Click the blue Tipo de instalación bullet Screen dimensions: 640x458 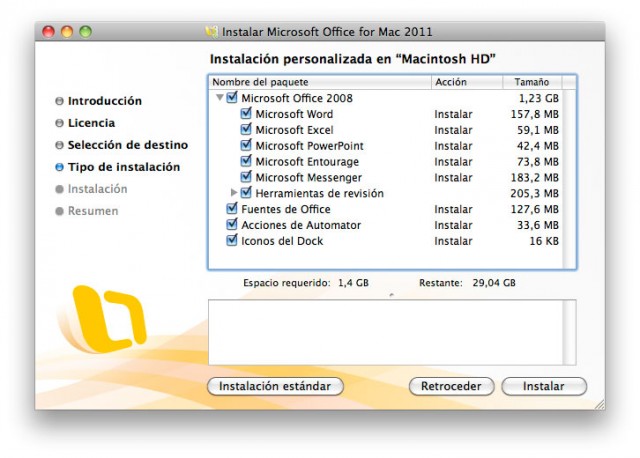click(59, 167)
